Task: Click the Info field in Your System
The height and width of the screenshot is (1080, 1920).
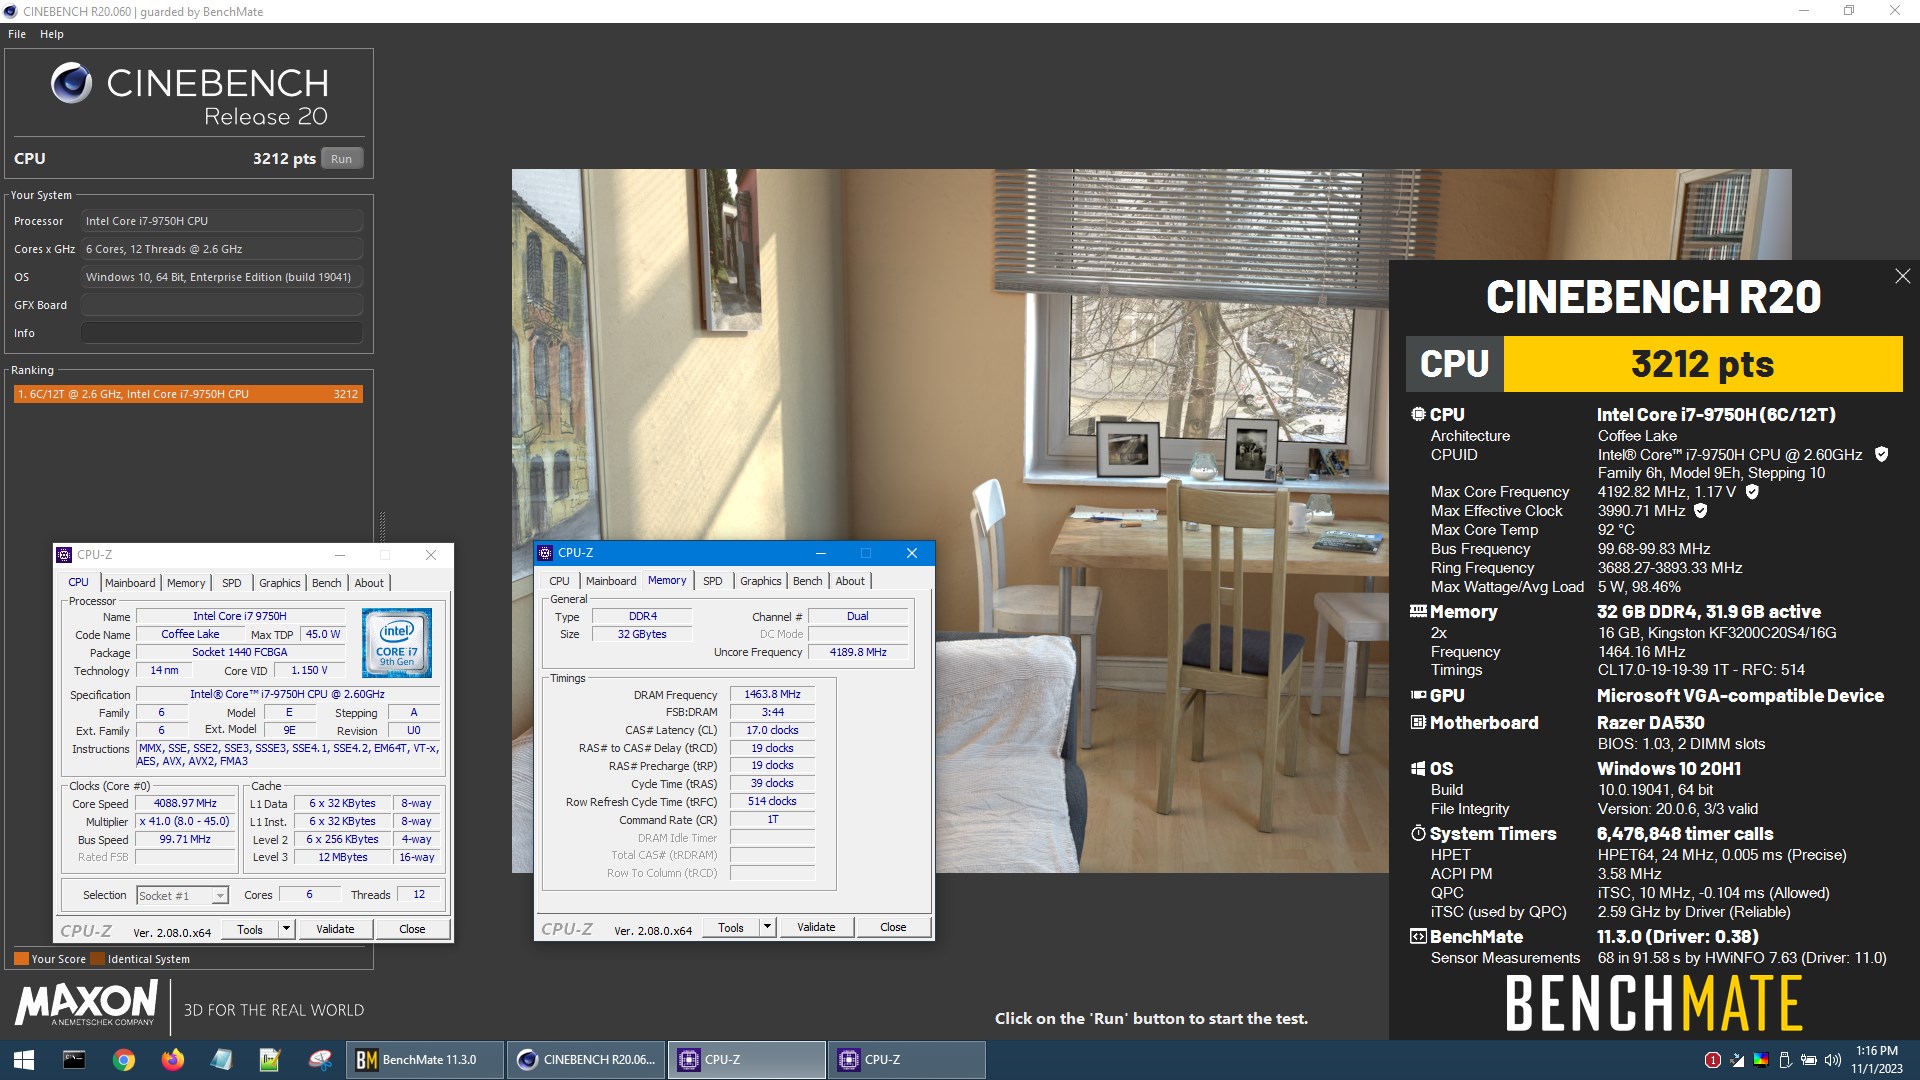Action: point(222,333)
